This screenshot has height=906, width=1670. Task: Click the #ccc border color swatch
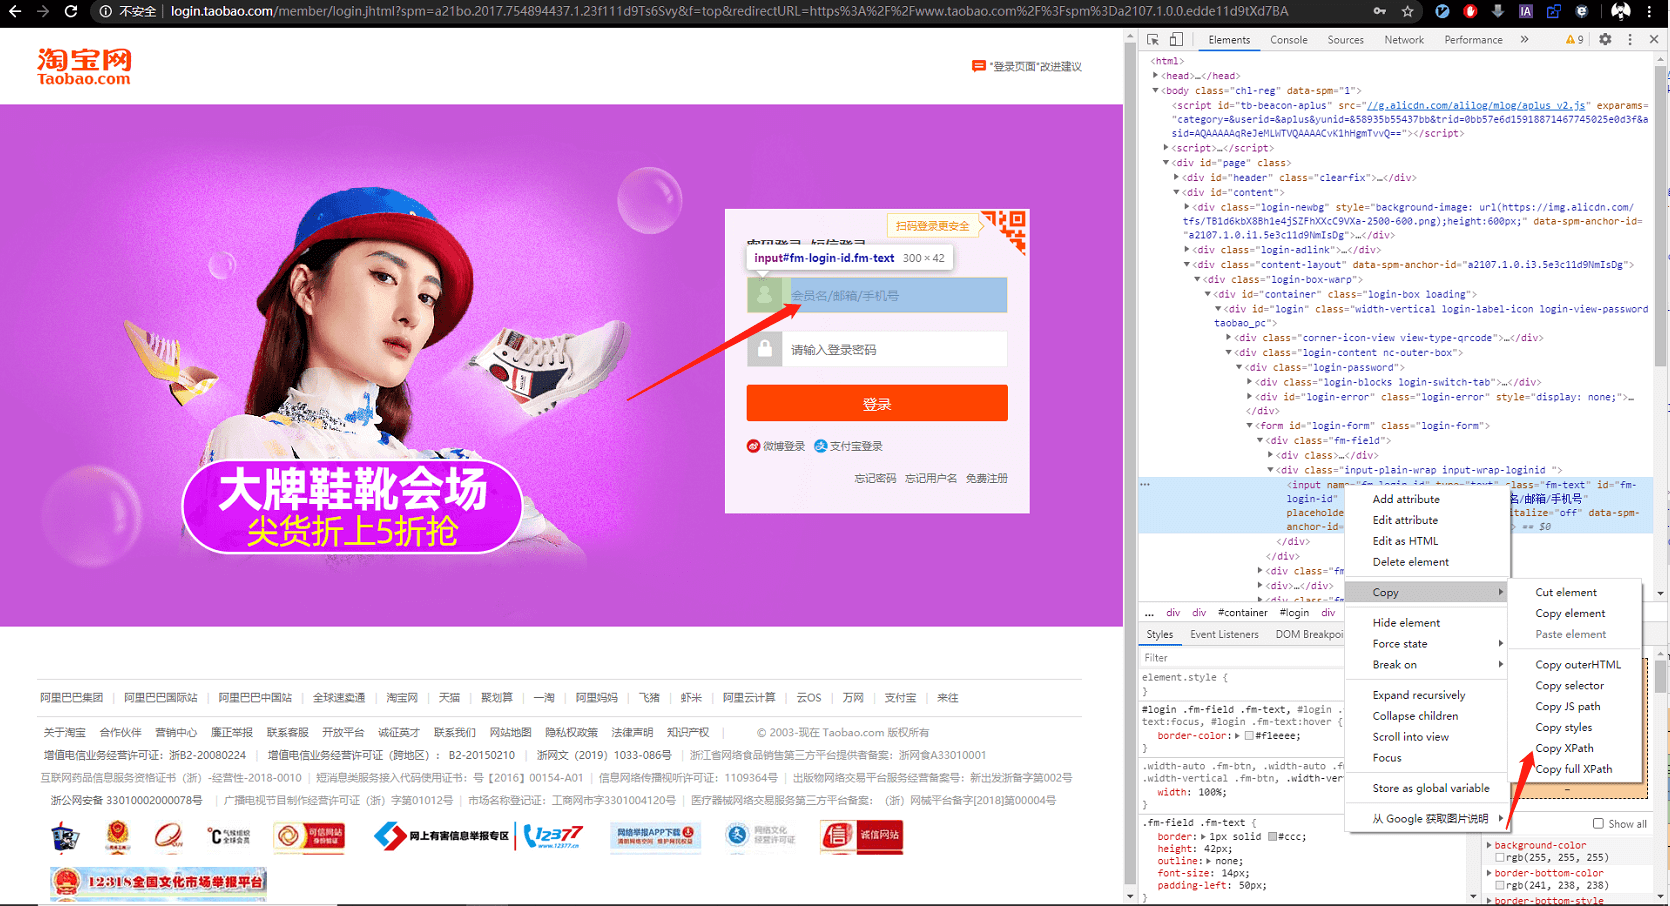coord(1272,837)
